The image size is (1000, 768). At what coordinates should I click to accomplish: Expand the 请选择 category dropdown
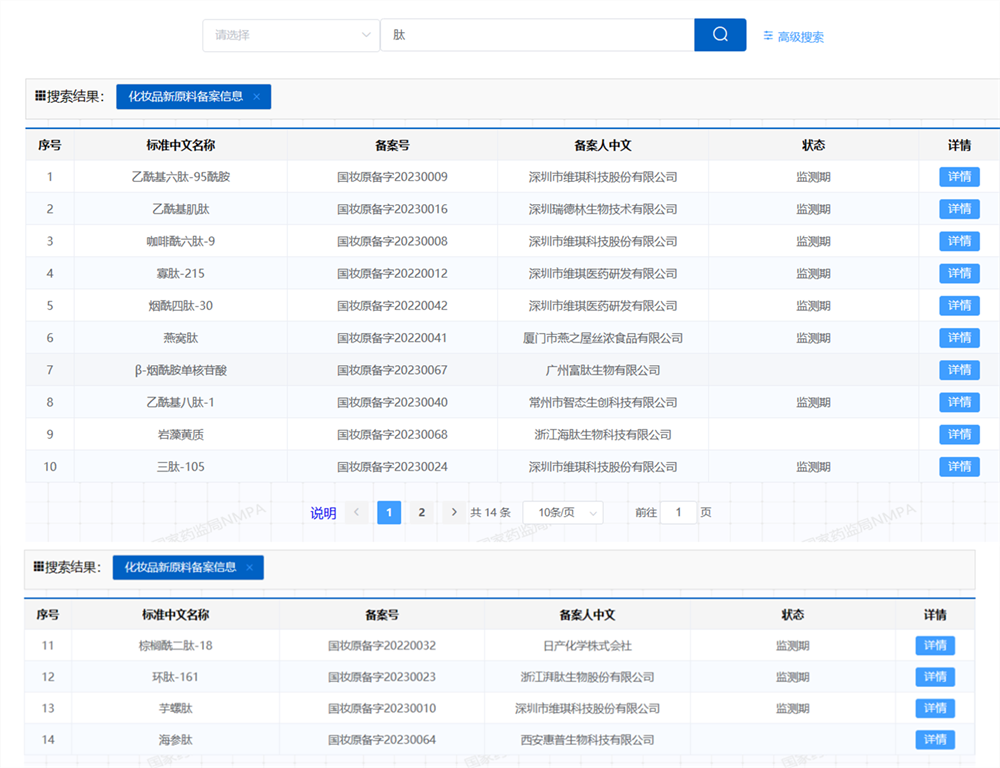pyautogui.click(x=290, y=35)
